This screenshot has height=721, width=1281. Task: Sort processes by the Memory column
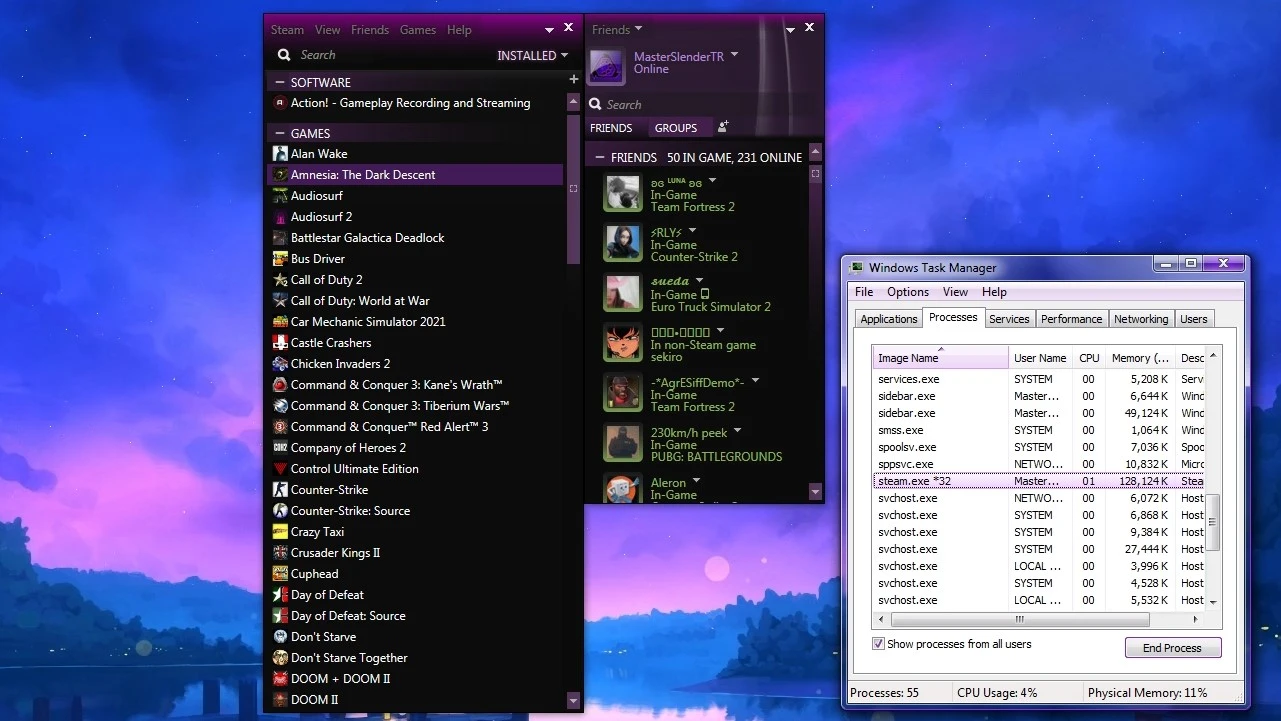click(1139, 358)
